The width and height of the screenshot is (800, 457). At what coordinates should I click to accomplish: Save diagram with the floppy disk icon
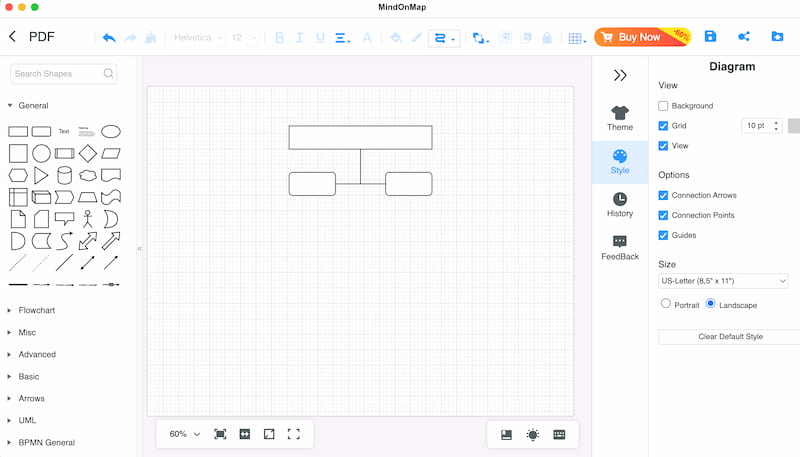tap(710, 36)
